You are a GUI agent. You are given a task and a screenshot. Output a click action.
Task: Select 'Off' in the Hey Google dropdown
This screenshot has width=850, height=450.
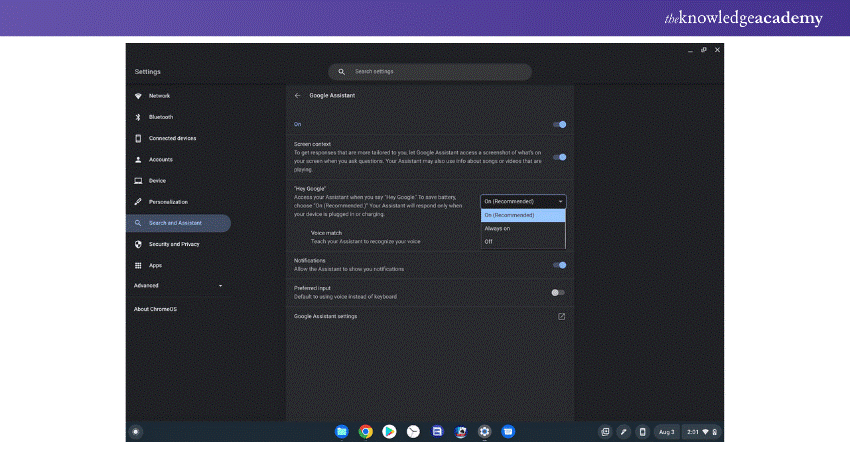click(x=489, y=241)
